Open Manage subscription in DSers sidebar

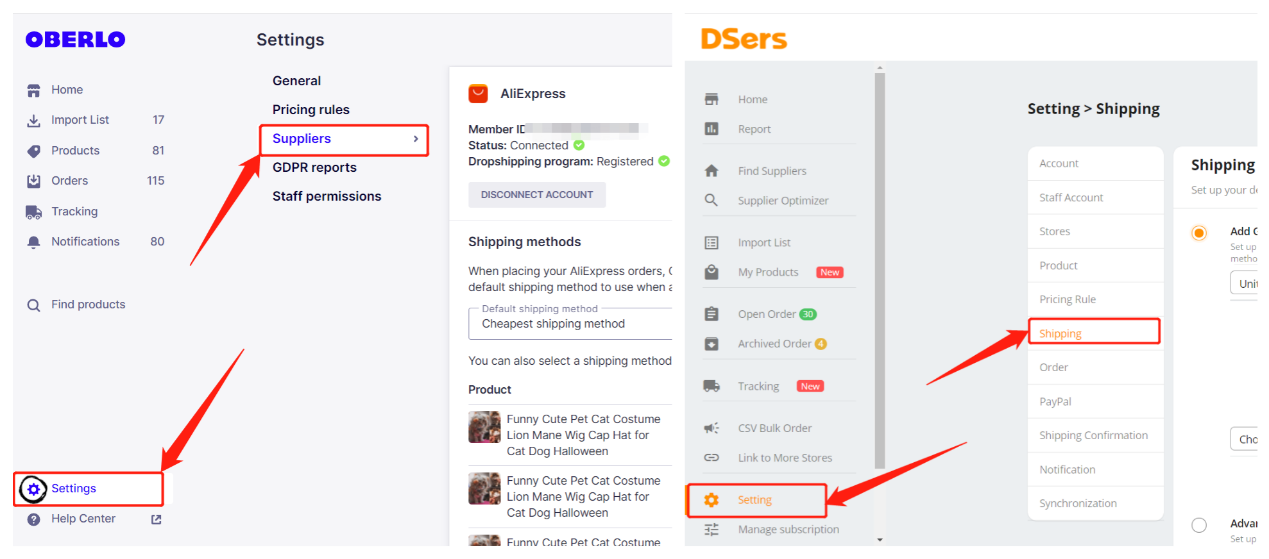(788, 530)
